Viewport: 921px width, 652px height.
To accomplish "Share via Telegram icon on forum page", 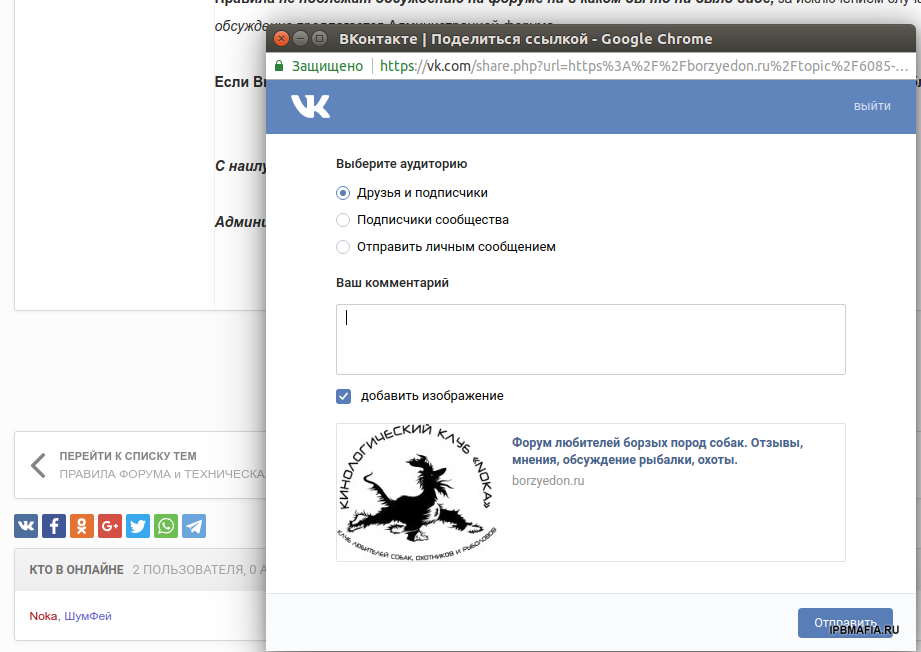I will tap(194, 526).
